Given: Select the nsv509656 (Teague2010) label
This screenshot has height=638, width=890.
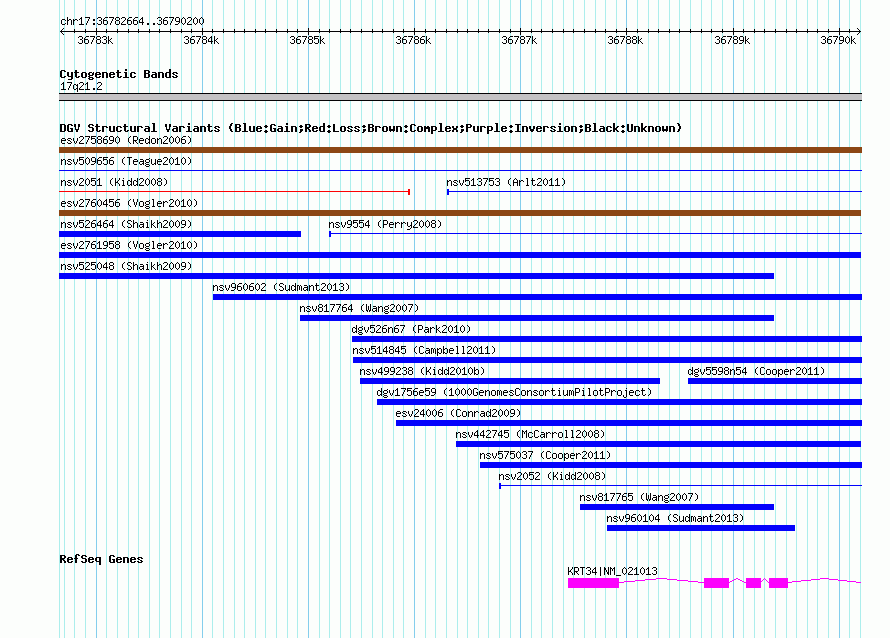Looking at the screenshot, I should click(x=126, y=161).
